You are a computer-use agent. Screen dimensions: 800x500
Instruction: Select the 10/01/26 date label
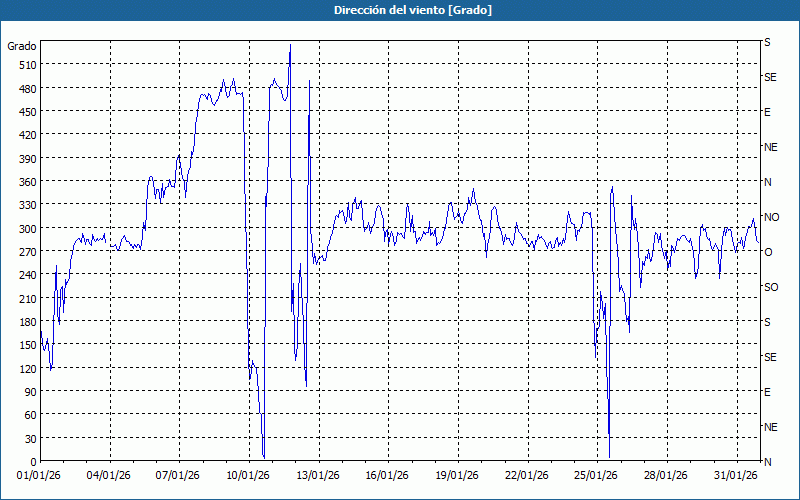[x=248, y=476]
